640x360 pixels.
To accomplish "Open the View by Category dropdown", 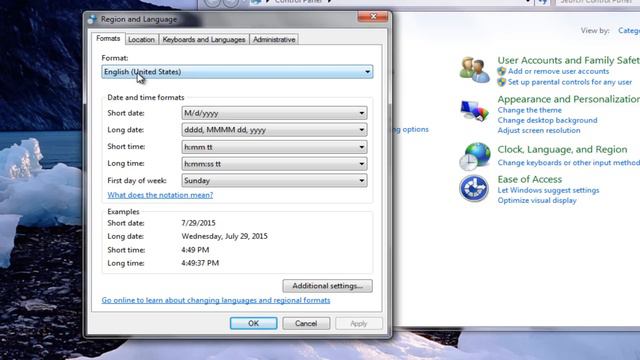I will point(629,31).
